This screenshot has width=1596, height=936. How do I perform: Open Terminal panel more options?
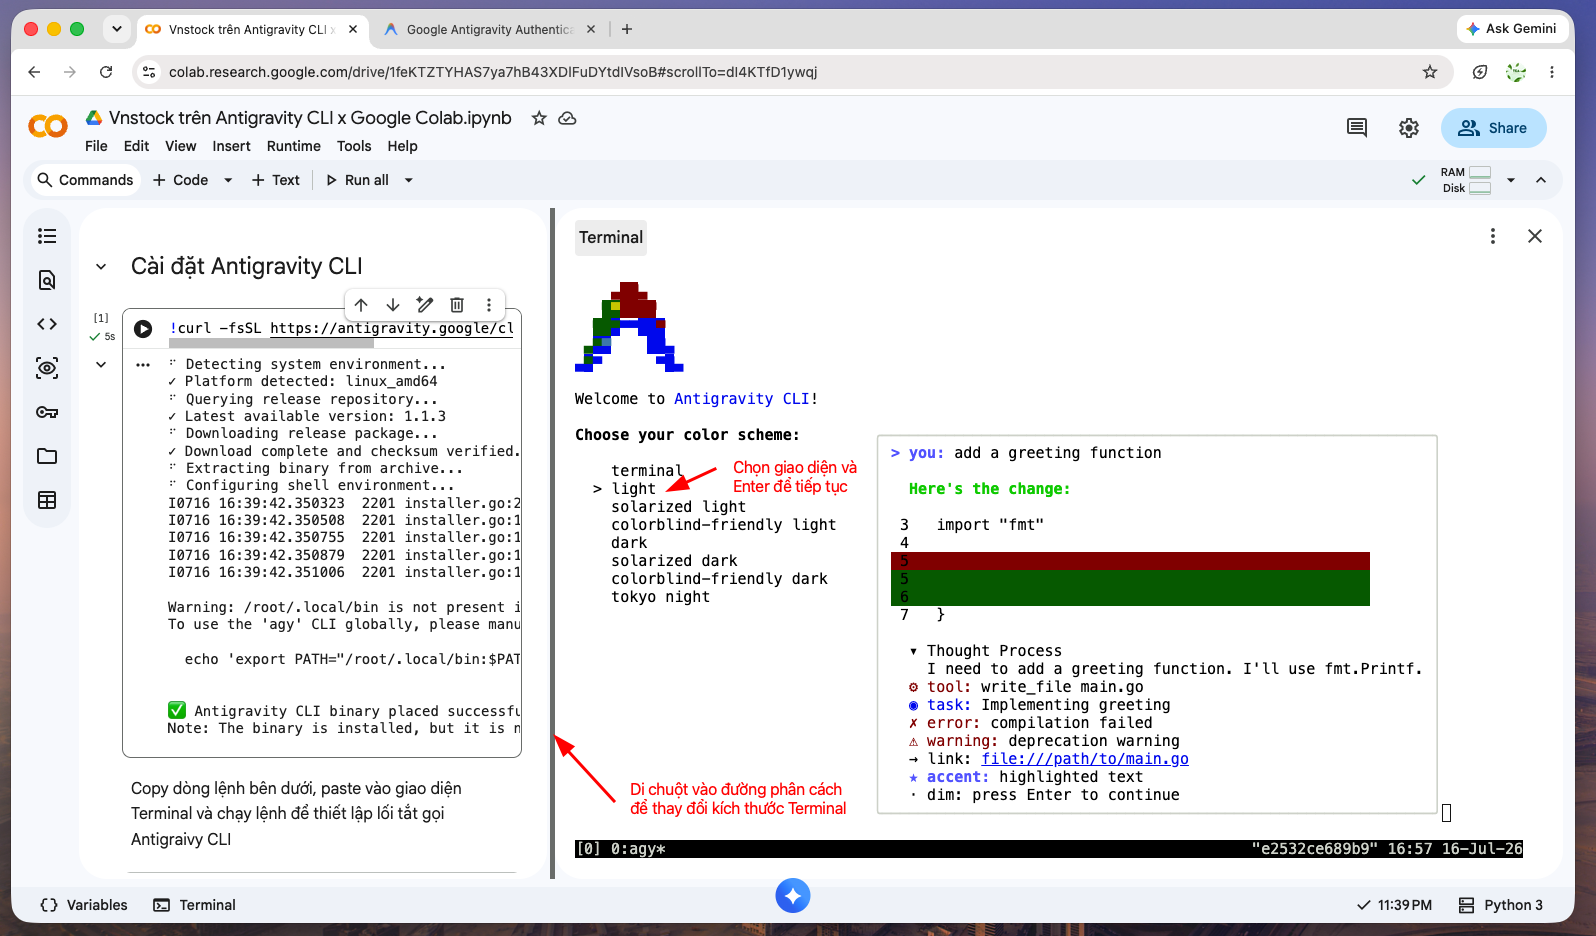(x=1493, y=236)
